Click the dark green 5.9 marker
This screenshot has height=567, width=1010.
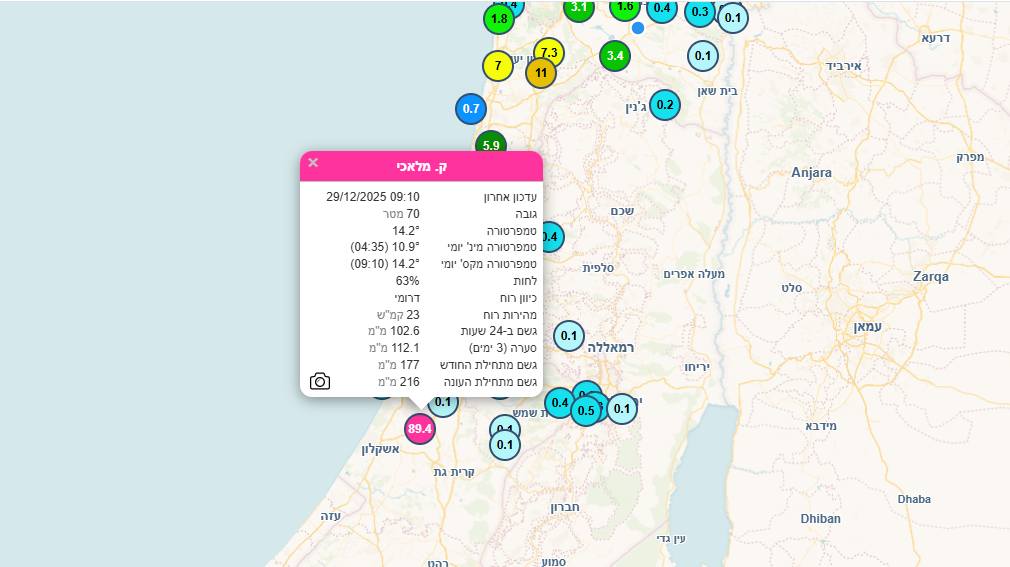click(490, 143)
